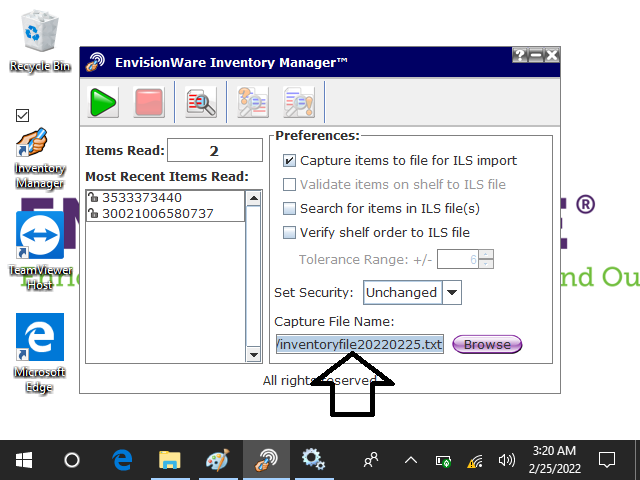Select the TeamViewer Host desktop shortcut

tap(40, 251)
